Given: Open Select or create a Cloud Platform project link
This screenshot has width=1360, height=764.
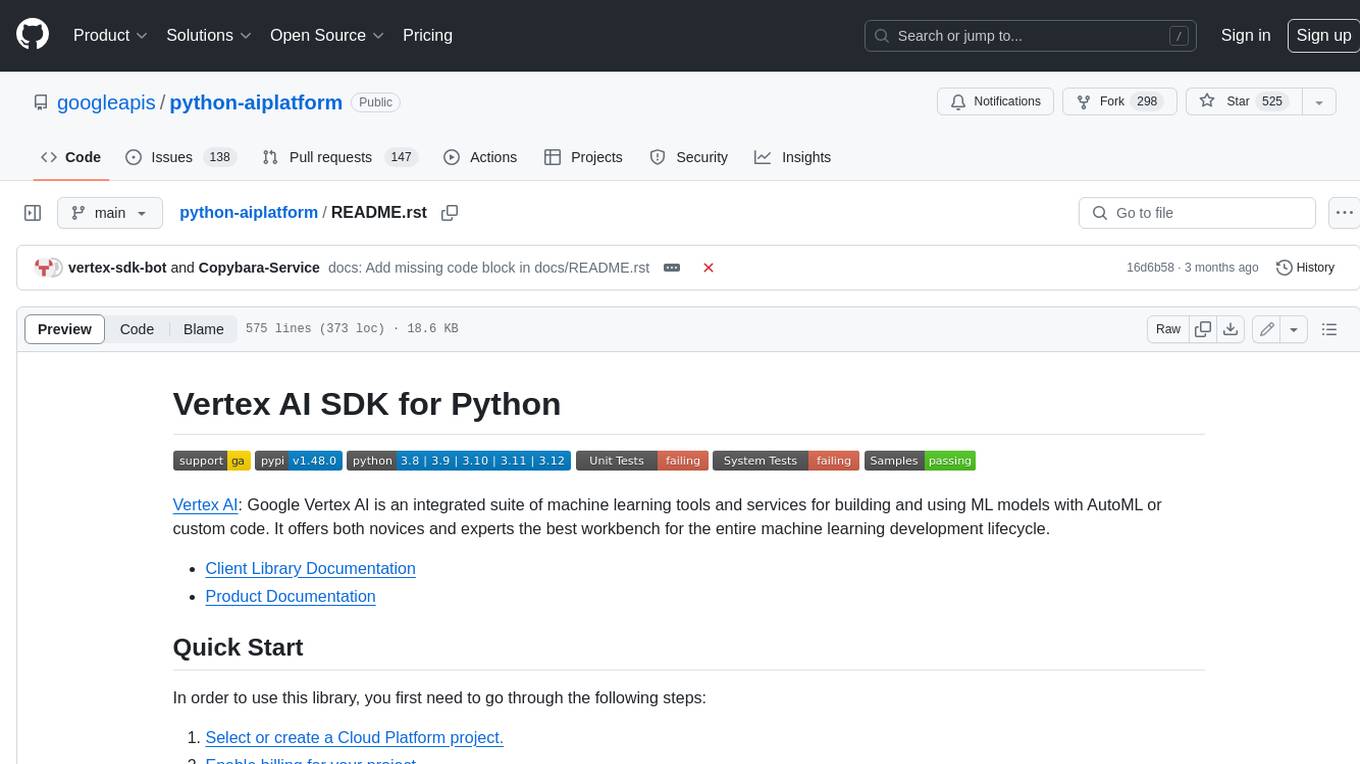Looking at the screenshot, I should point(354,738).
